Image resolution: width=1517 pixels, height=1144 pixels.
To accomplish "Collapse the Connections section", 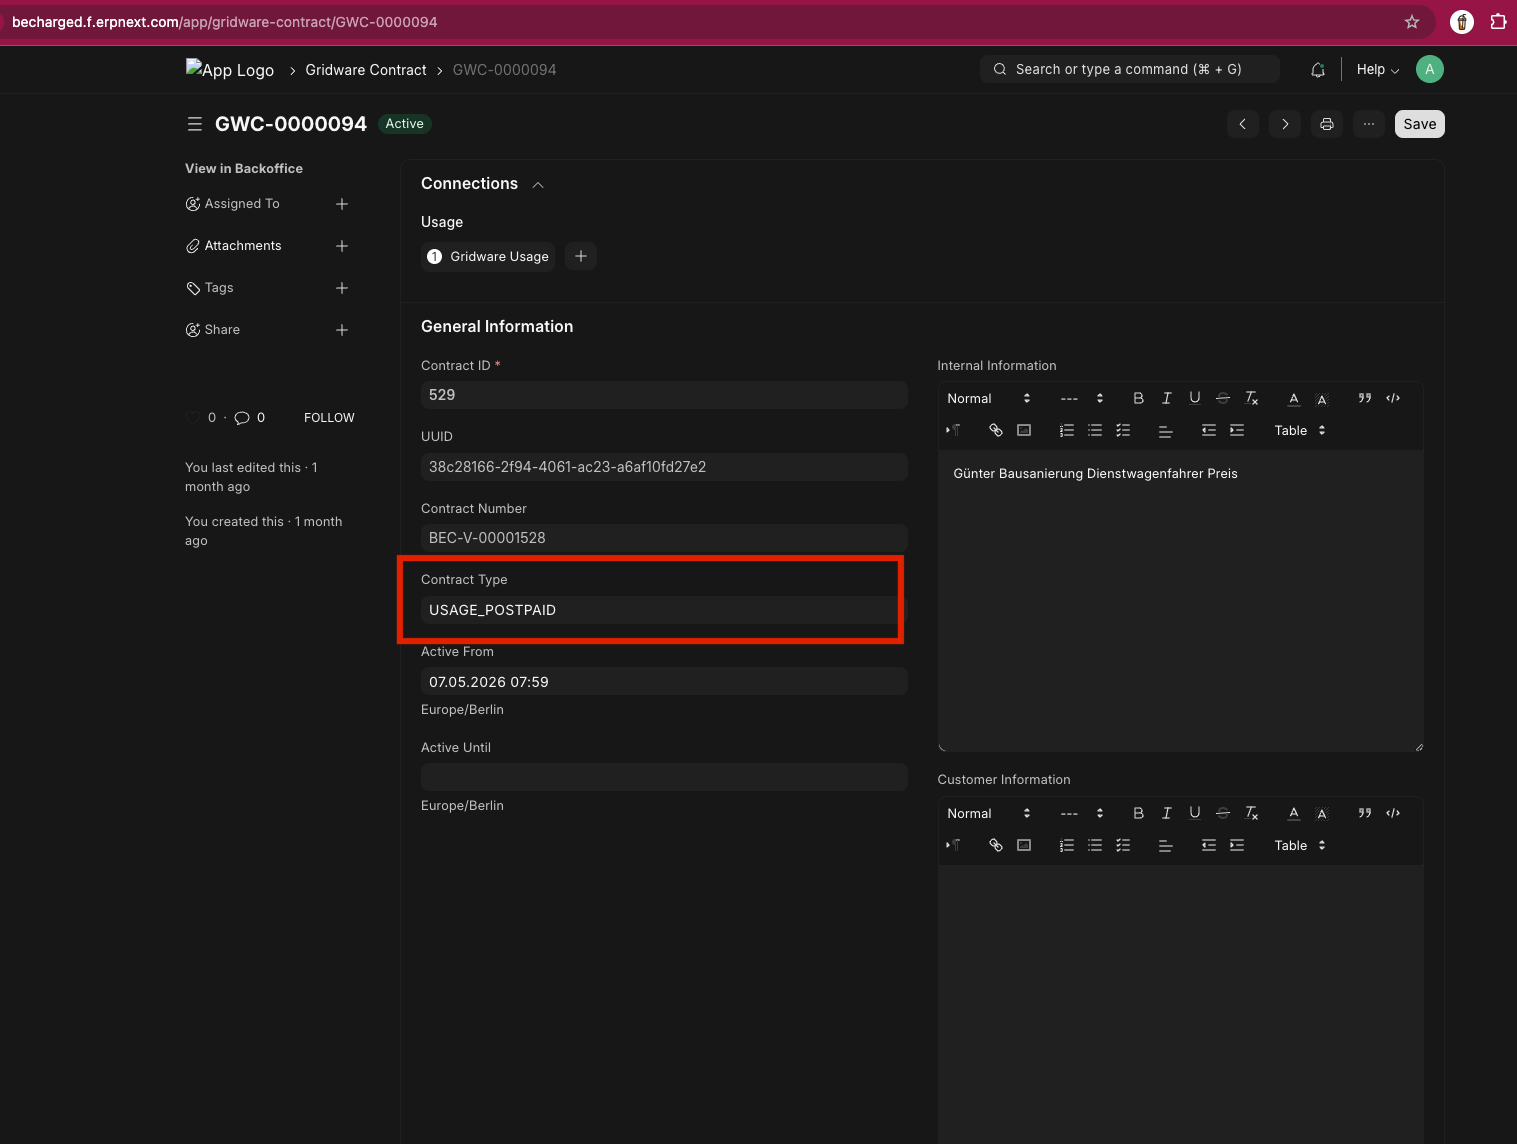I will [x=538, y=185].
